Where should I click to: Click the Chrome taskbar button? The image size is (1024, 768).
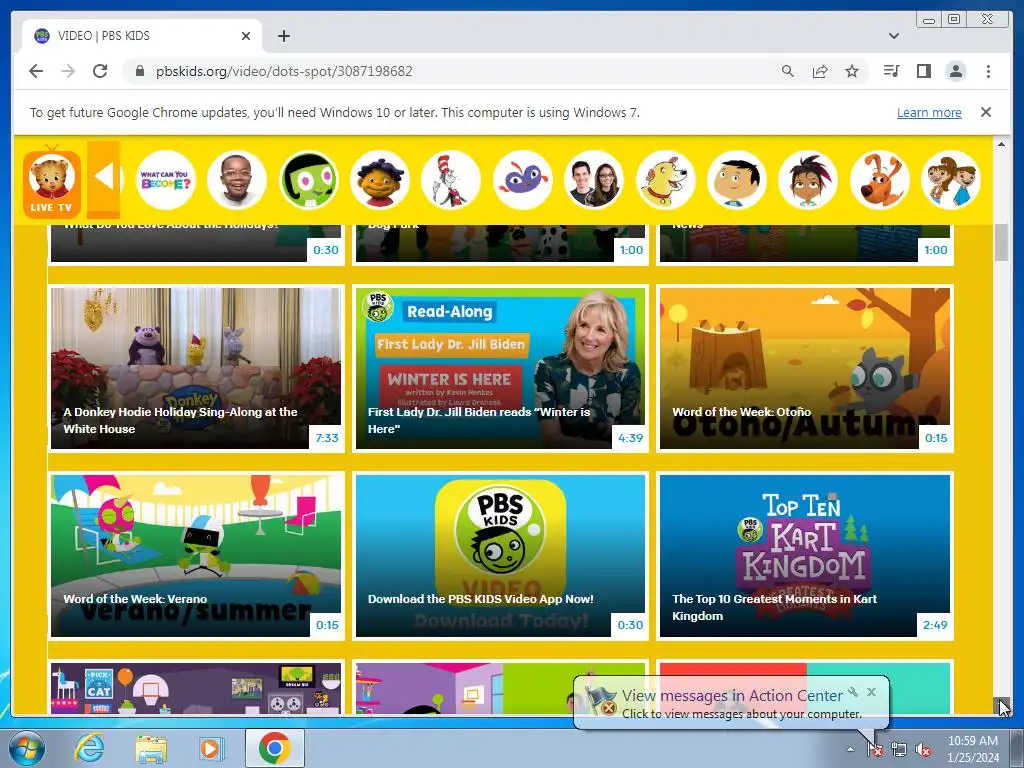pyautogui.click(x=274, y=748)
